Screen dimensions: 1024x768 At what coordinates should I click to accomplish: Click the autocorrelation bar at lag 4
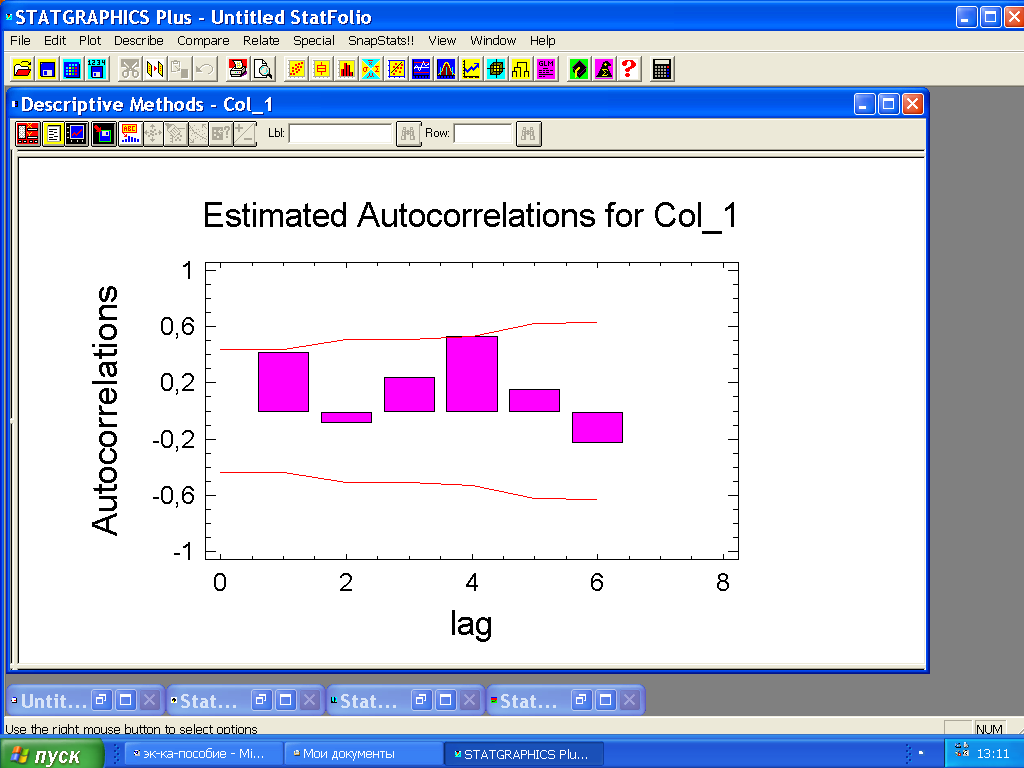[x=472, y=374]
